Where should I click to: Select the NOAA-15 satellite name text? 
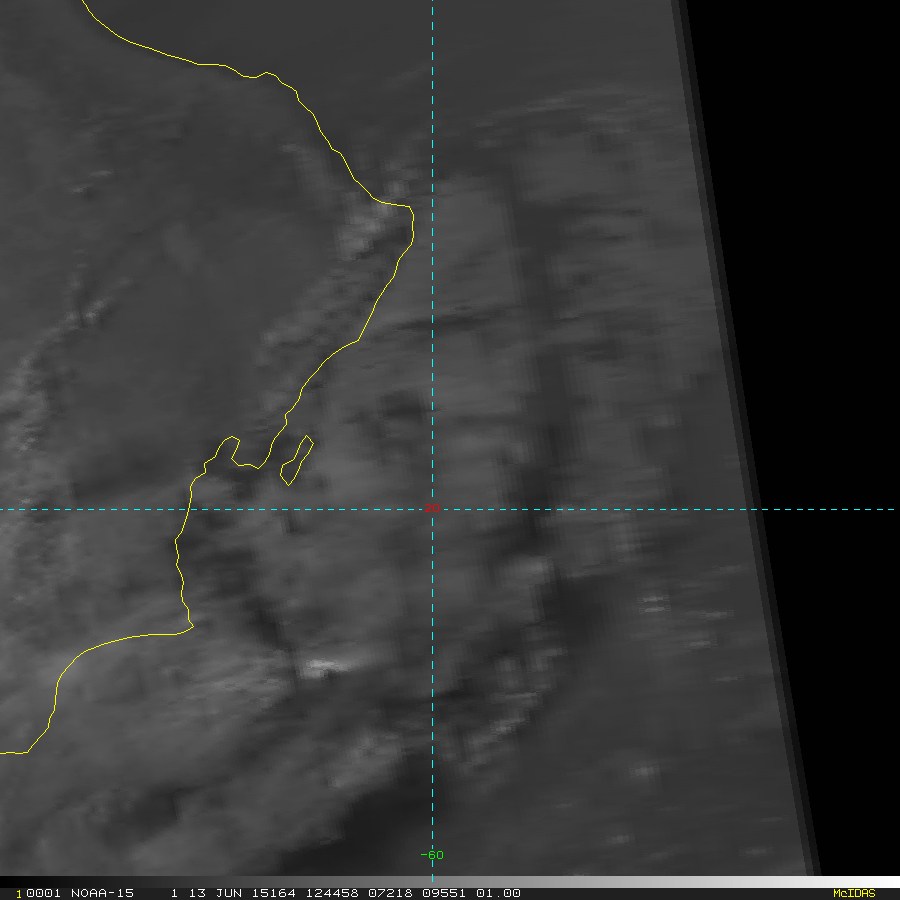(x=105, y=893)
